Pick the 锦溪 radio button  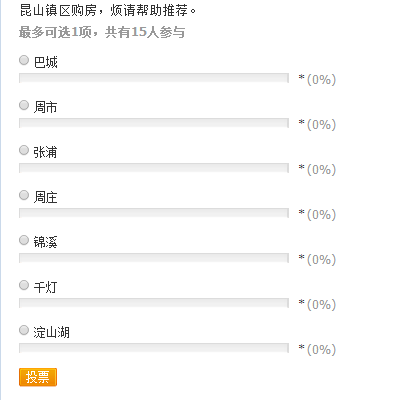pos(24,240)
